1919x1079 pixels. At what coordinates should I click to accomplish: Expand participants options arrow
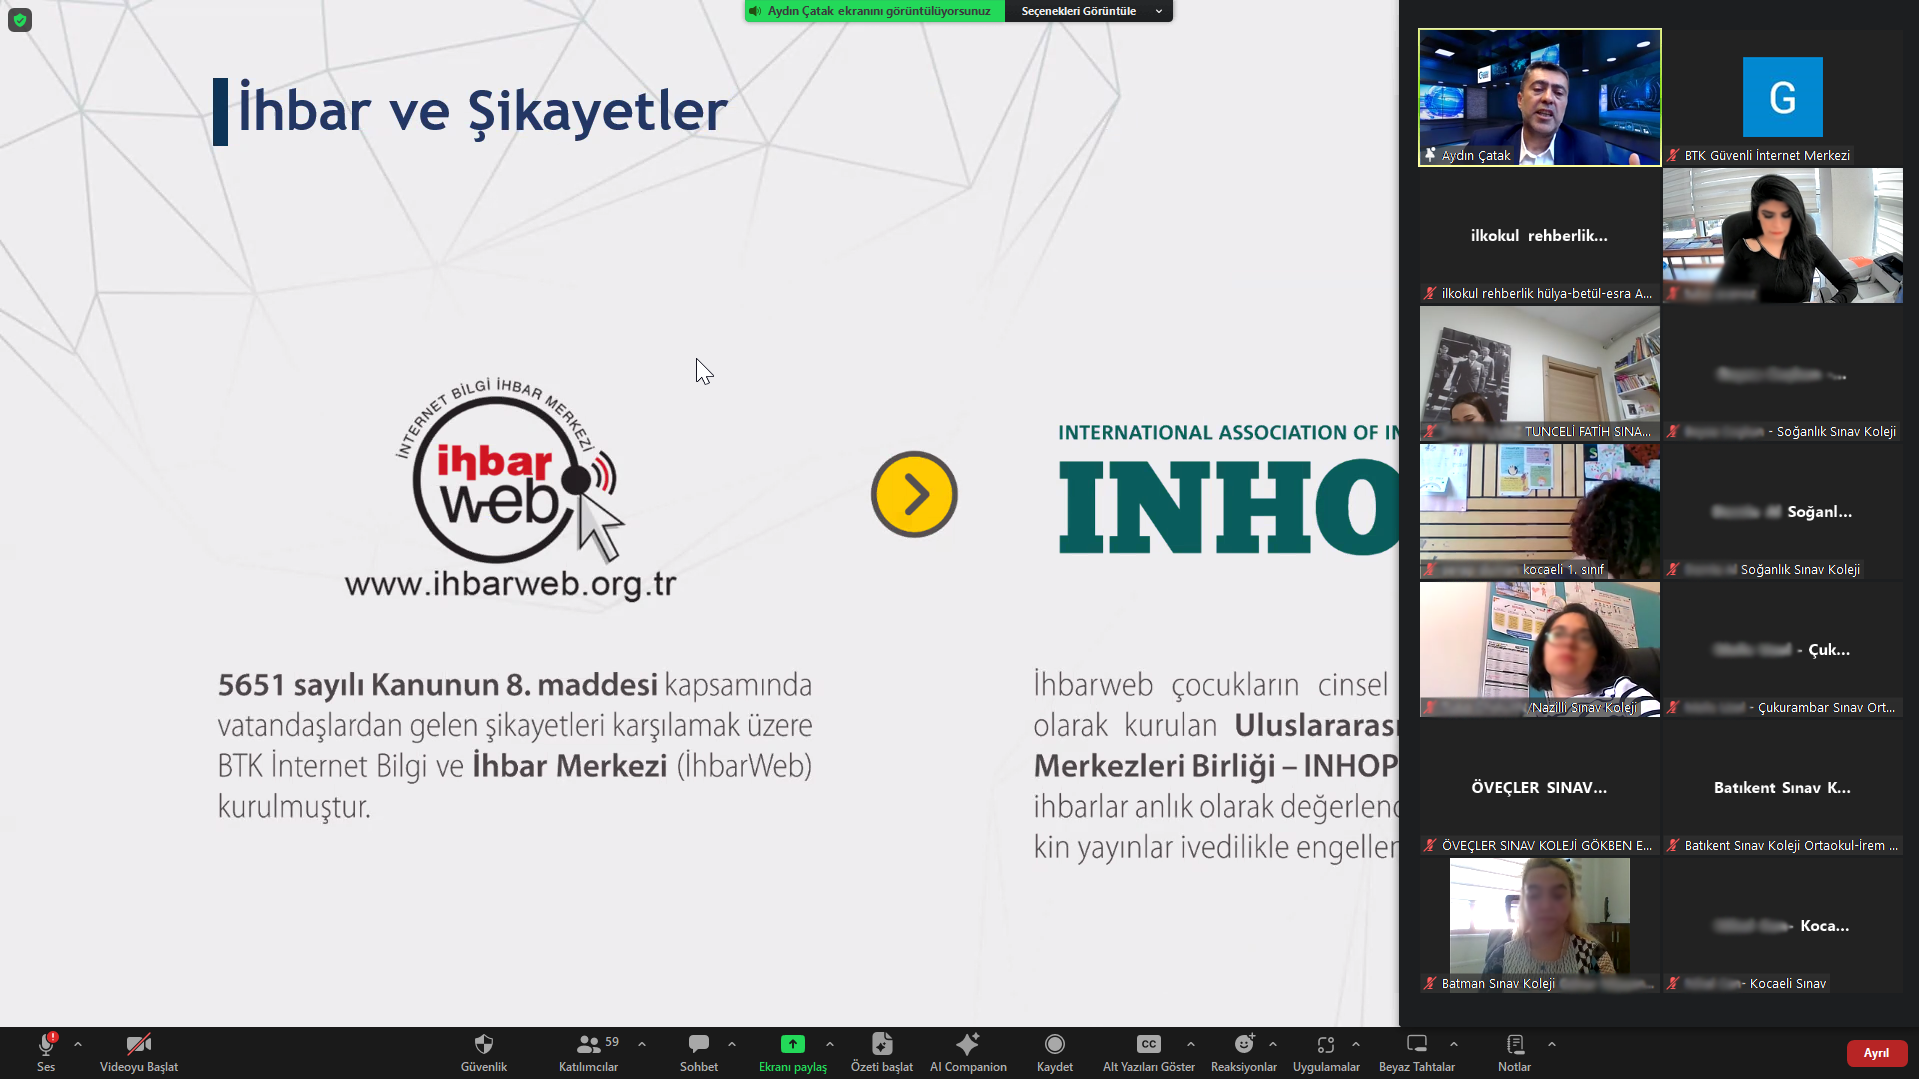pos(642,1044)
